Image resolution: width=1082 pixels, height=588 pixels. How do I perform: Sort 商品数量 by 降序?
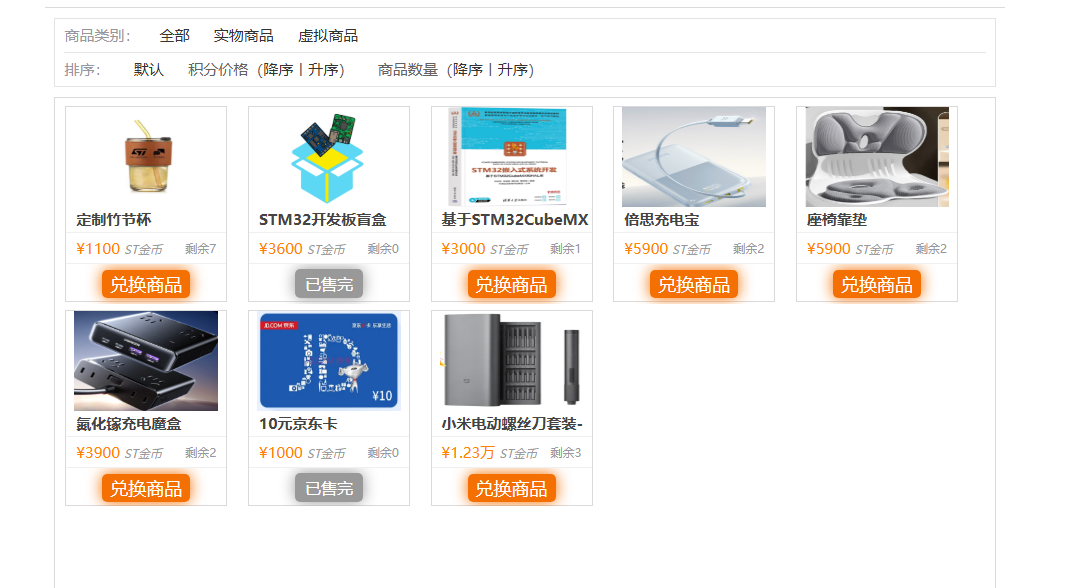pyautogui.click(x=468, y=70)
